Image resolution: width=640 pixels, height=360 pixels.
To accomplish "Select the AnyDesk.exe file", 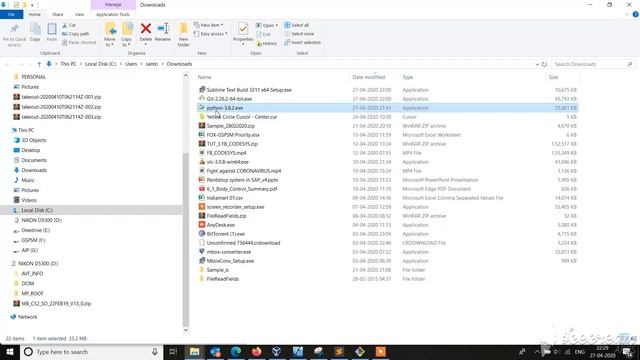I will (220, 224).
